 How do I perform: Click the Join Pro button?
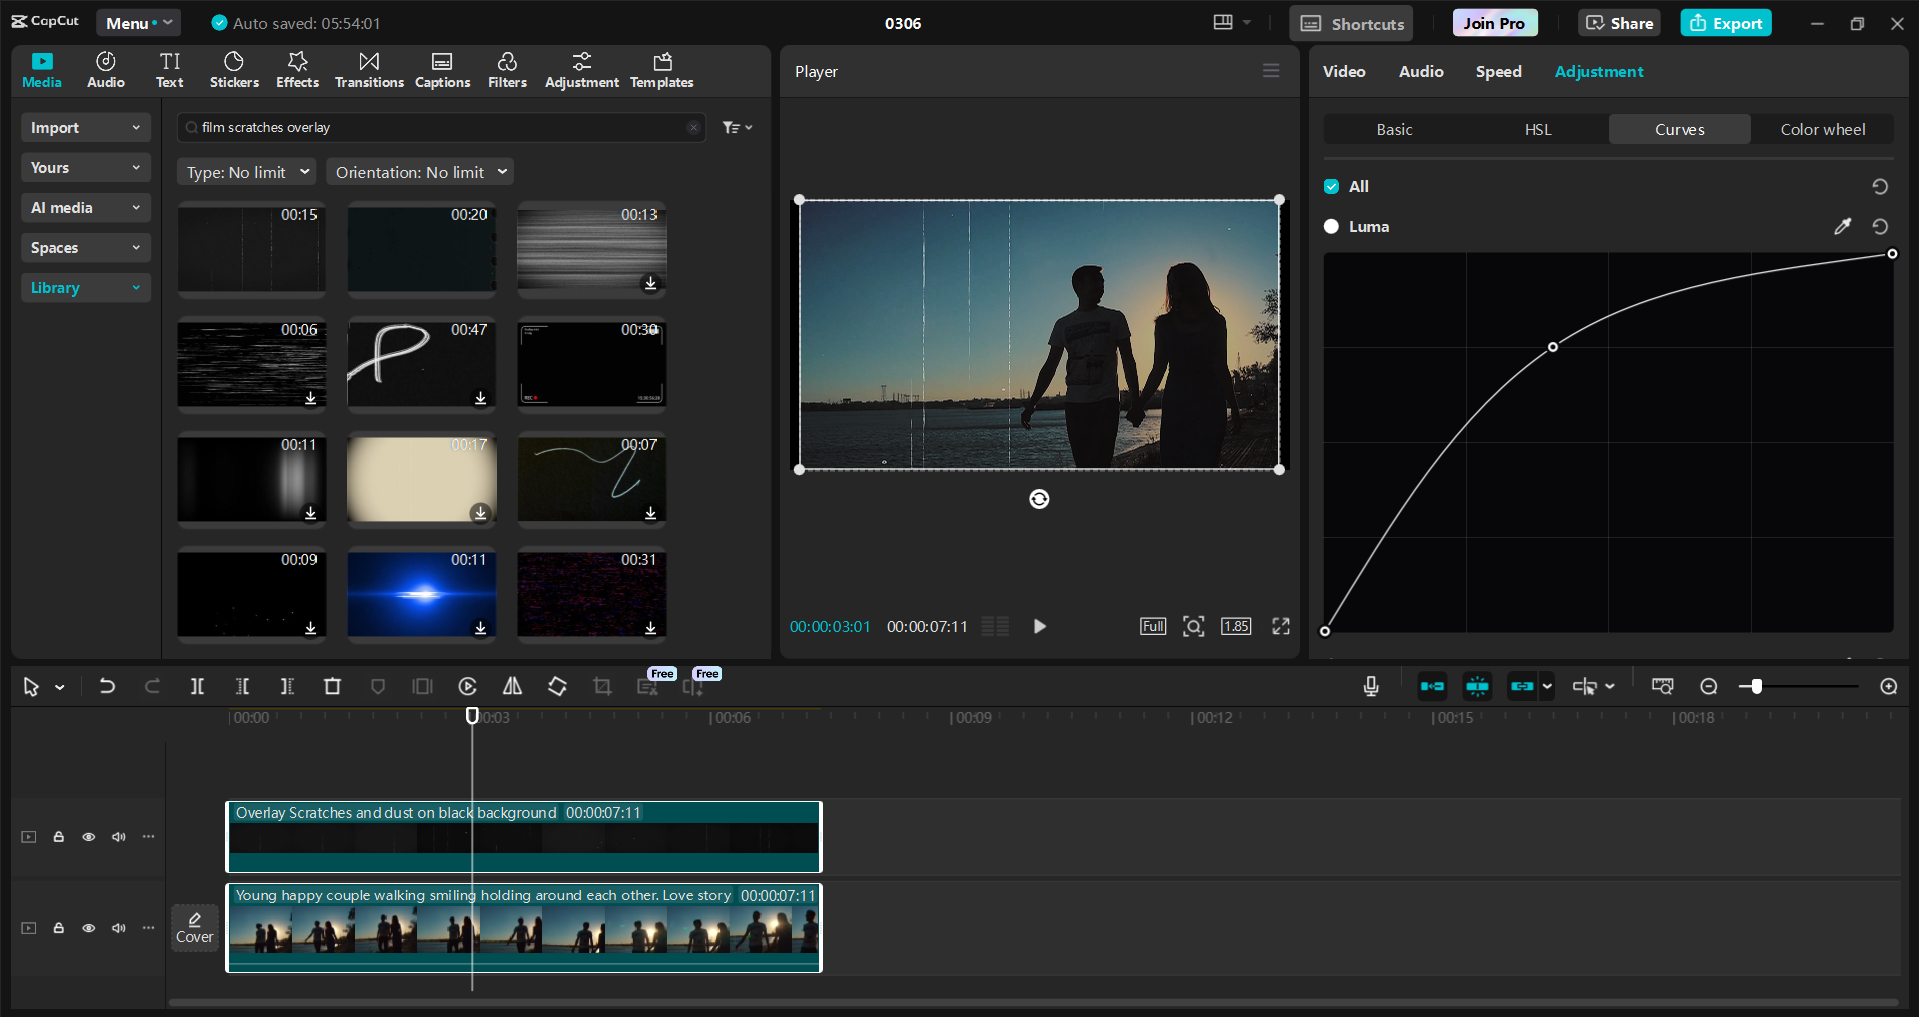pos(1494,23)
